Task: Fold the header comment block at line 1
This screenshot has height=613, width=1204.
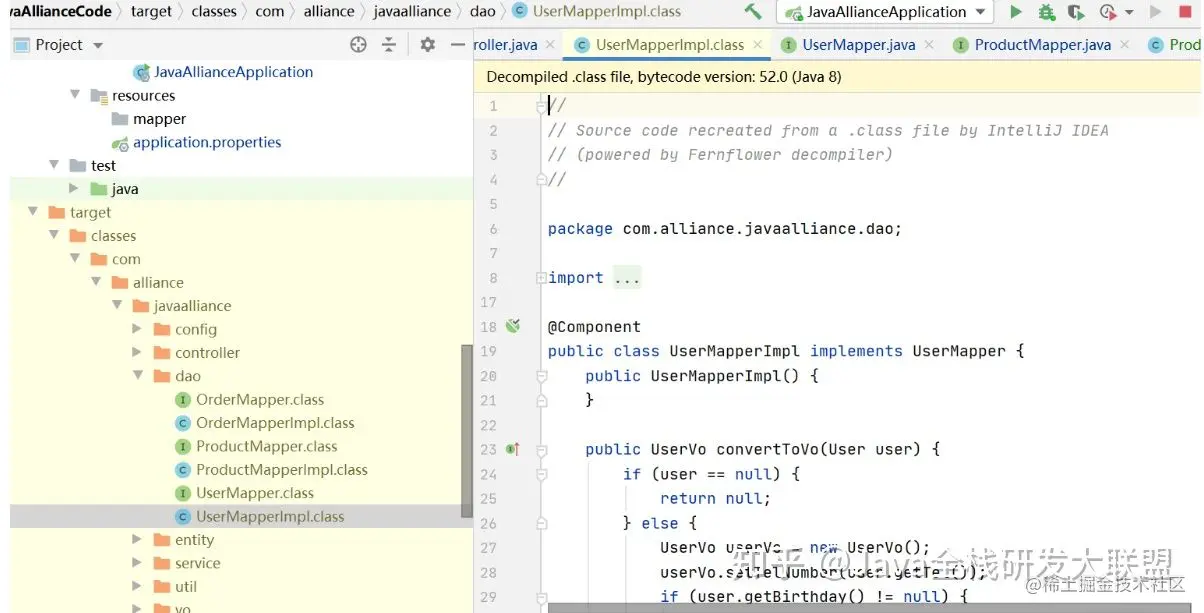Action: (x=541, y=106)
